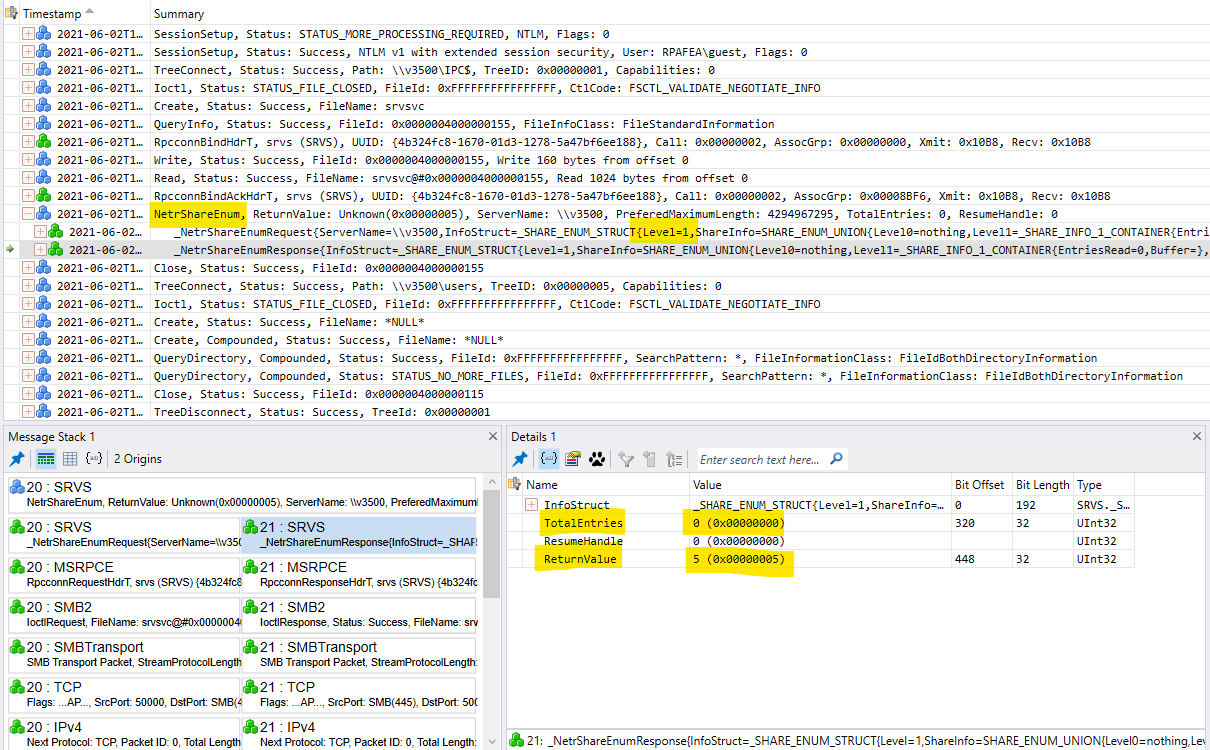Expand the TreeDisconnect row
1210x750 pixels.
point(28,411)
